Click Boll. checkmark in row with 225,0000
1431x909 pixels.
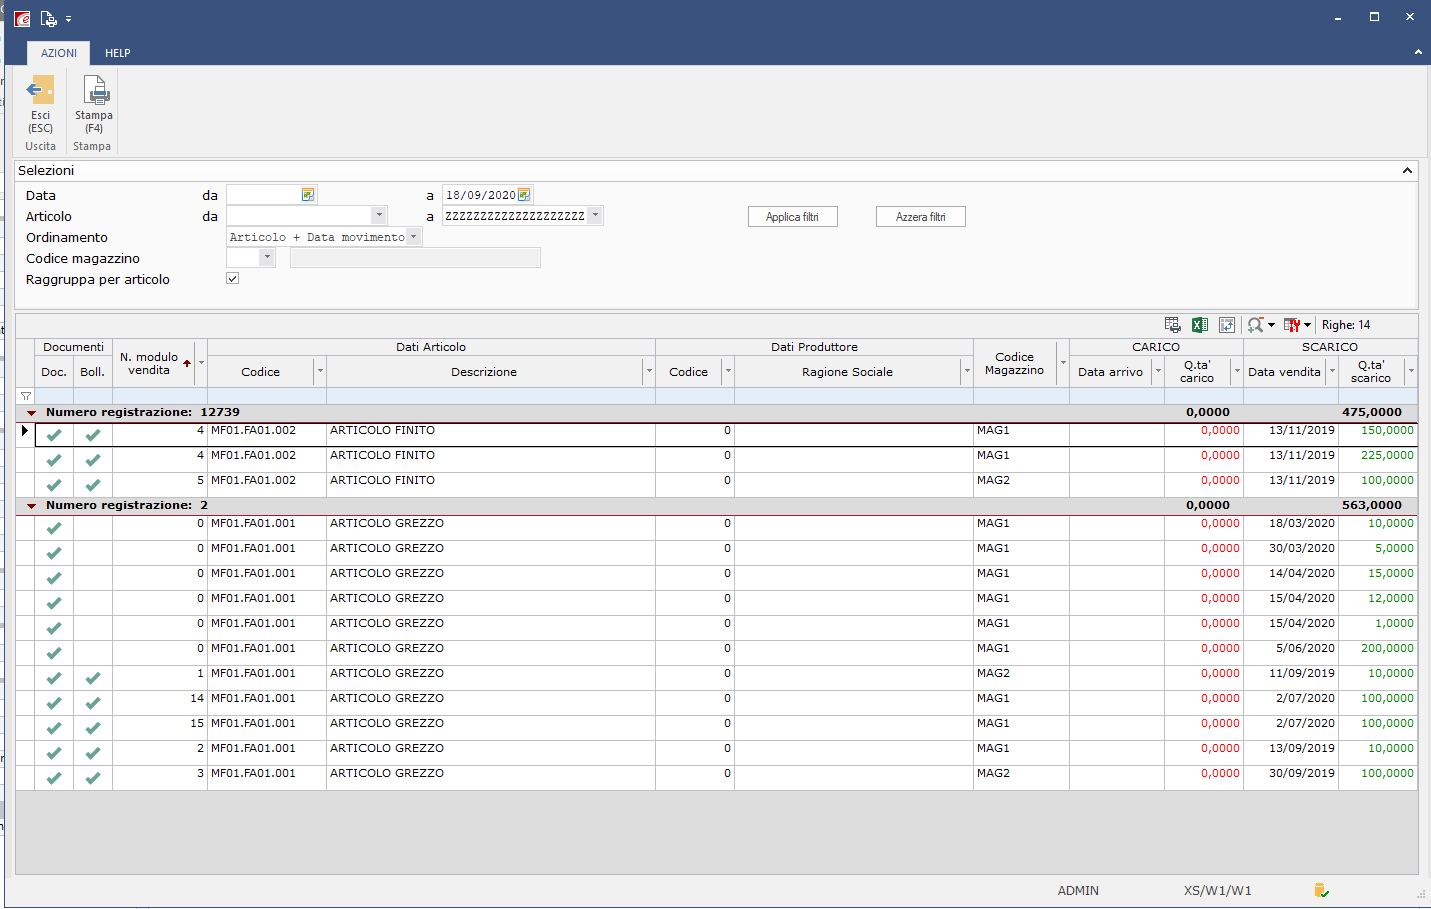[93, 460]
